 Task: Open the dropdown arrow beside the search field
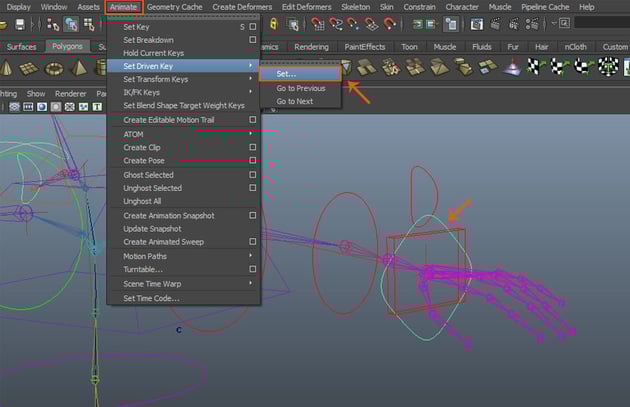coord(554,23)
